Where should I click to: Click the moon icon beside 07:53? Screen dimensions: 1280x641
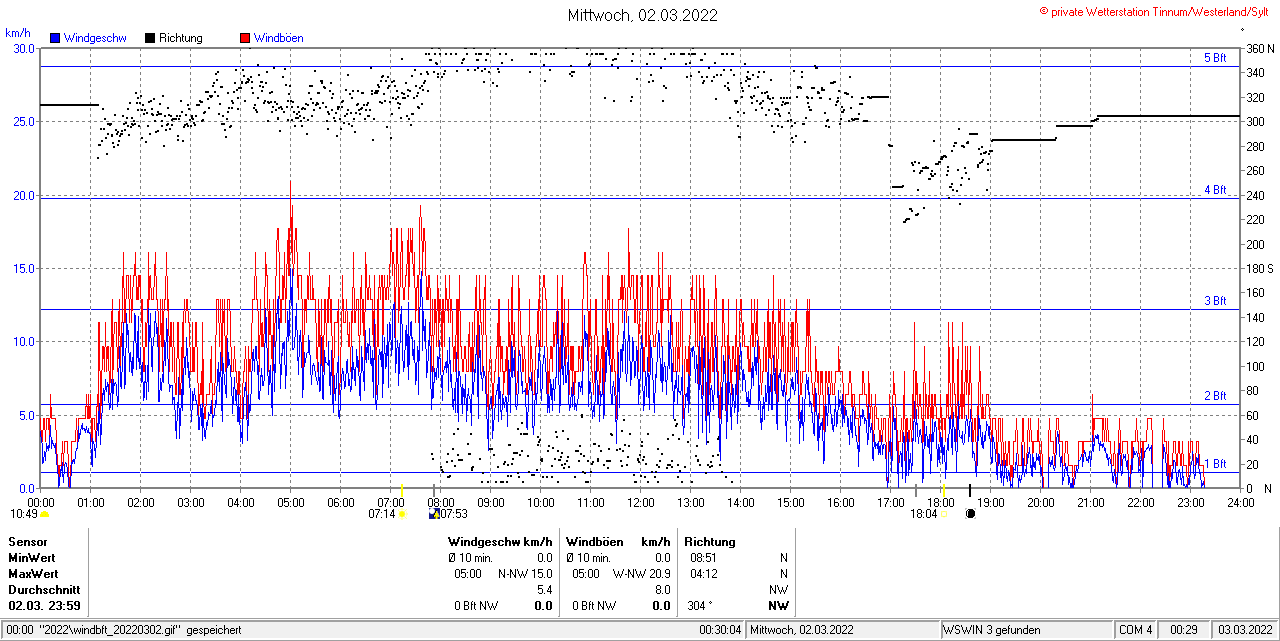[x=433, y=514]
